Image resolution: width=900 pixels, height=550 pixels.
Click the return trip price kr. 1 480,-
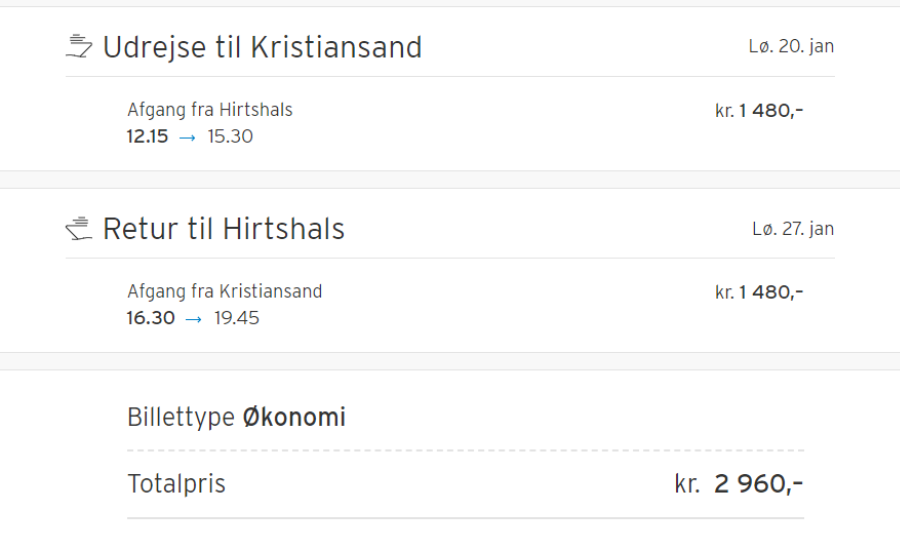pos(759,292)
